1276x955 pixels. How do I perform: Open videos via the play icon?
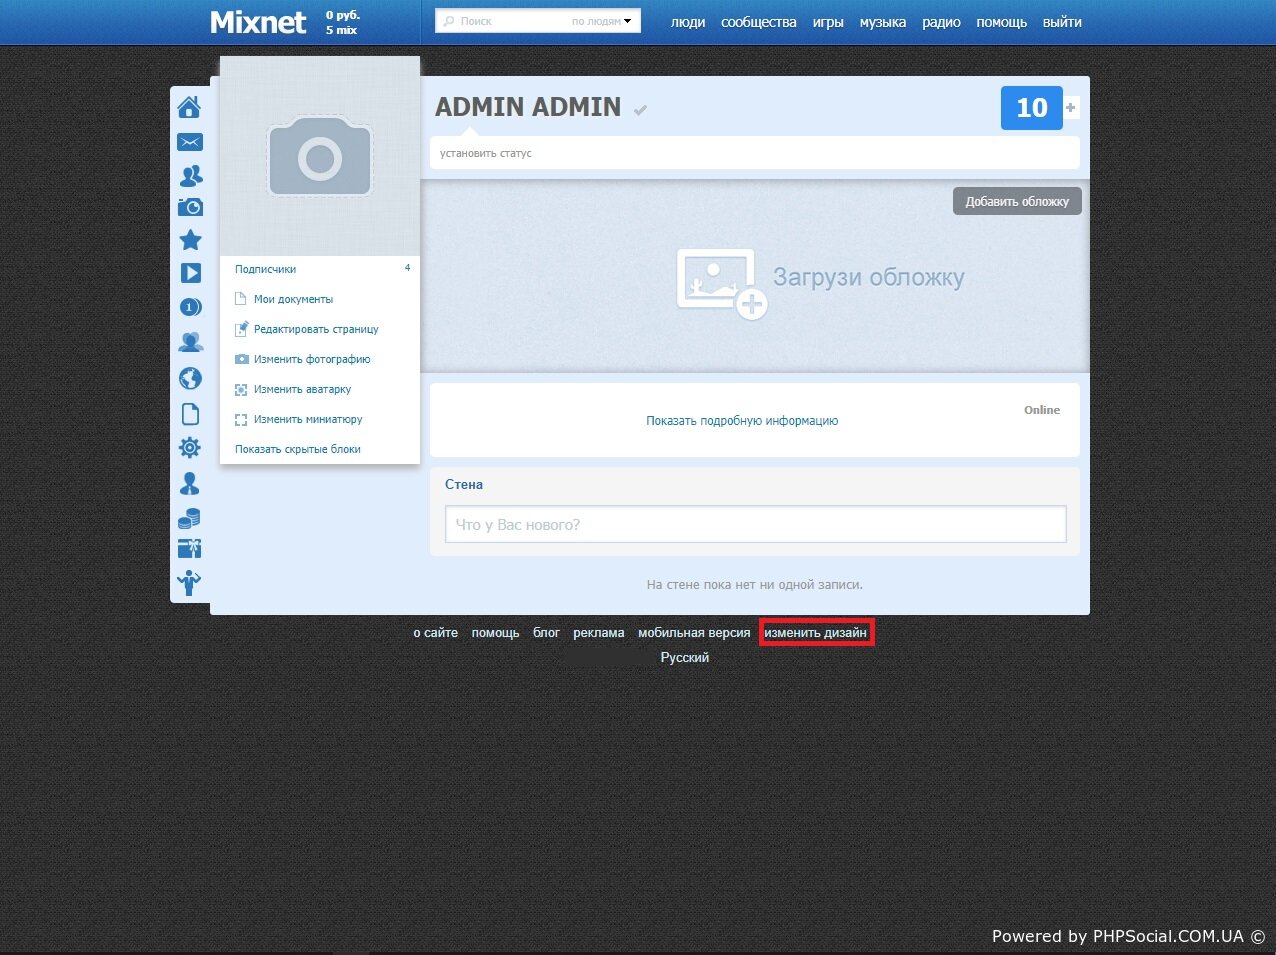(190, 273)
